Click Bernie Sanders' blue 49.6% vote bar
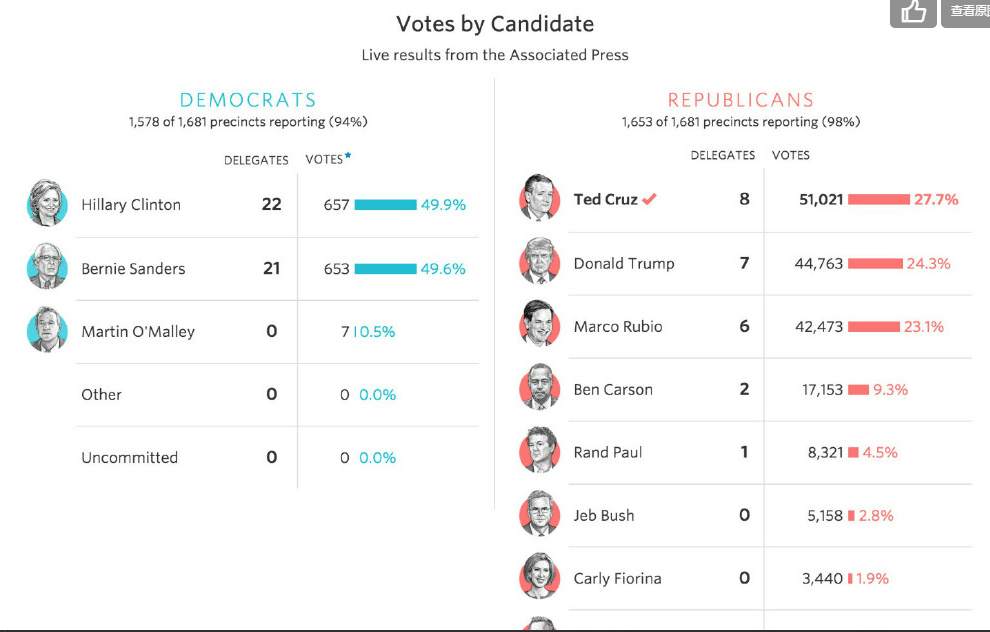990x632 pixels. point(385,269)
